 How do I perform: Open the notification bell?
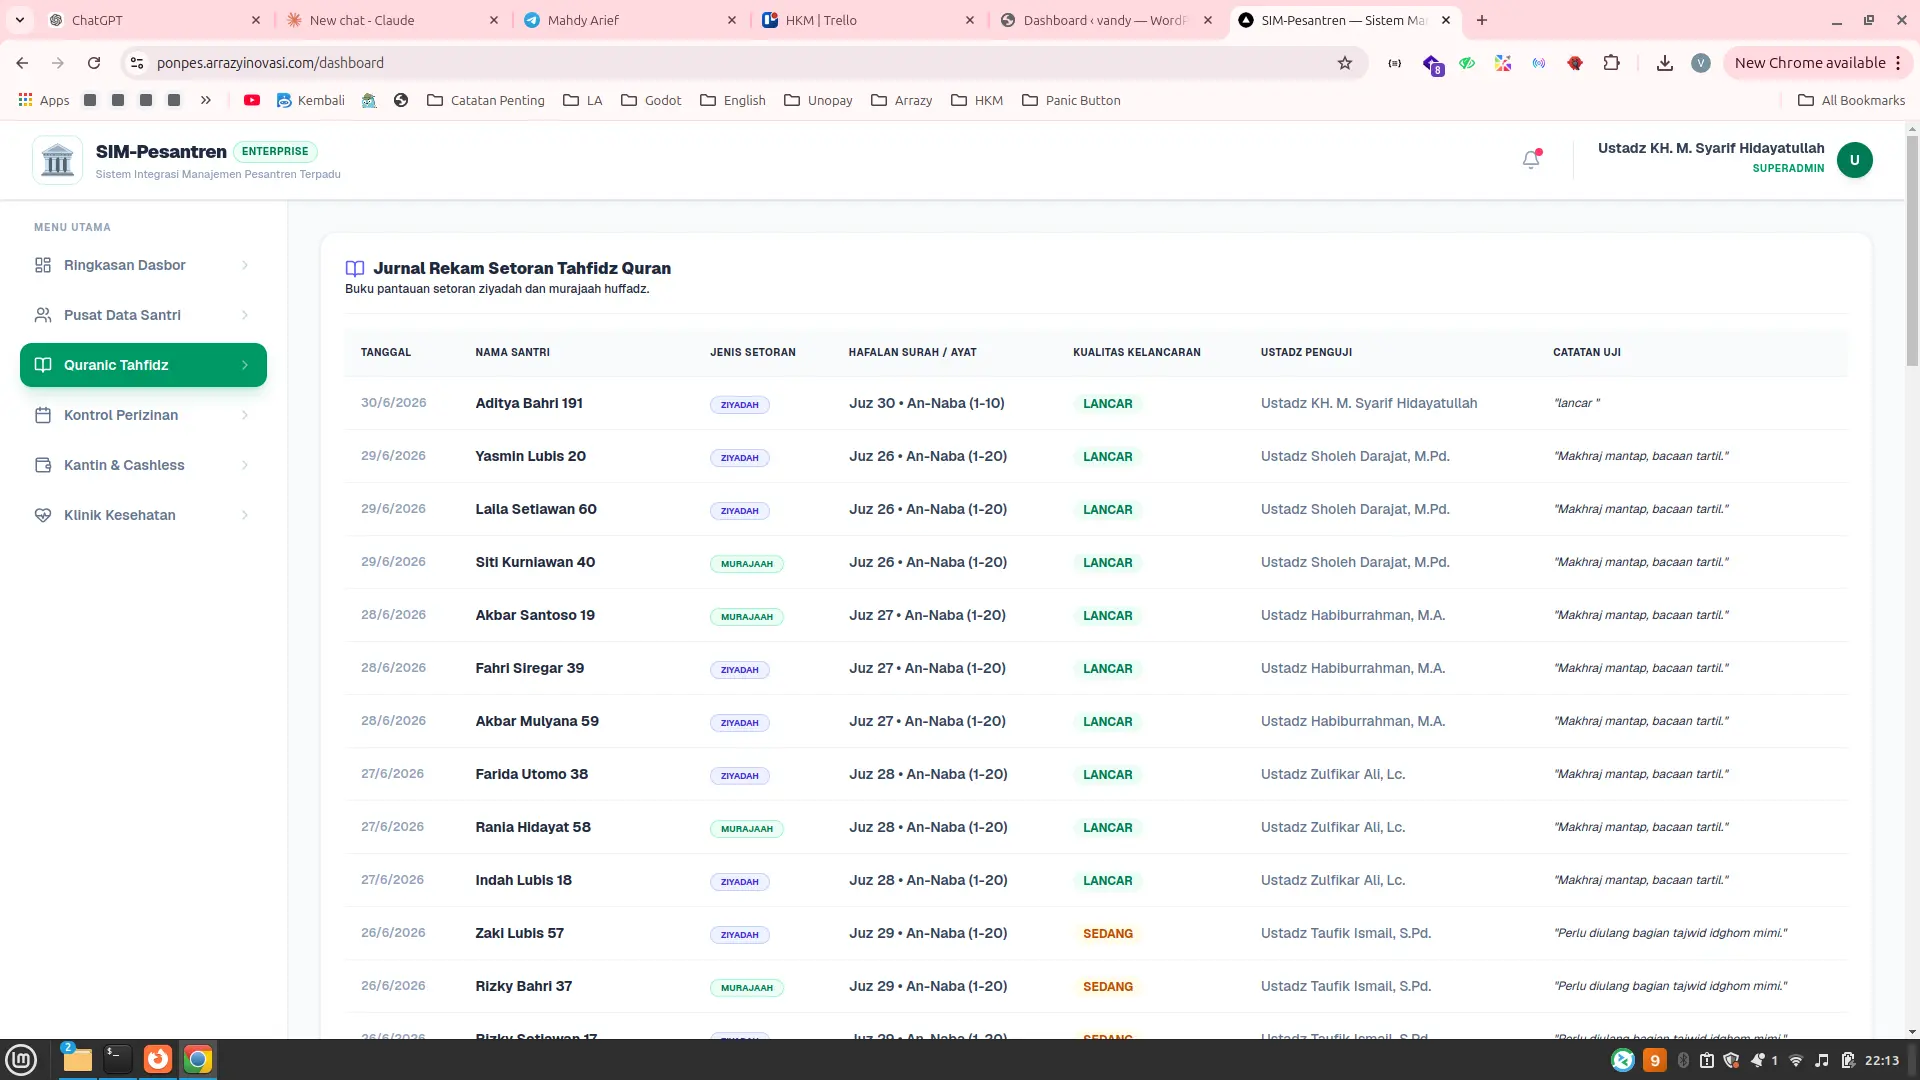pos(1531,159)
